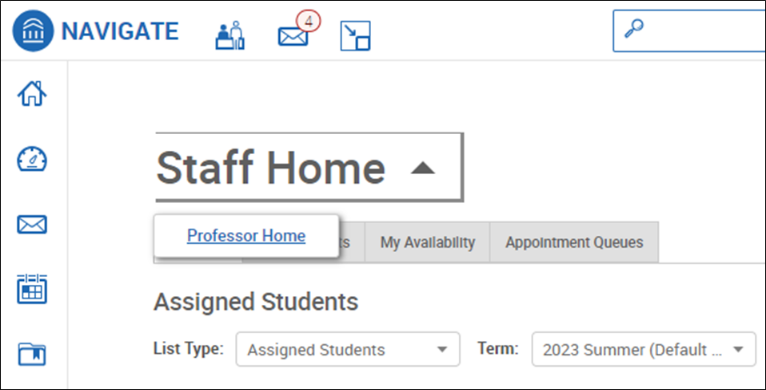The image size is (766, 390).
Task: Click the magnifying glass search icon
Action: [634, 29]
